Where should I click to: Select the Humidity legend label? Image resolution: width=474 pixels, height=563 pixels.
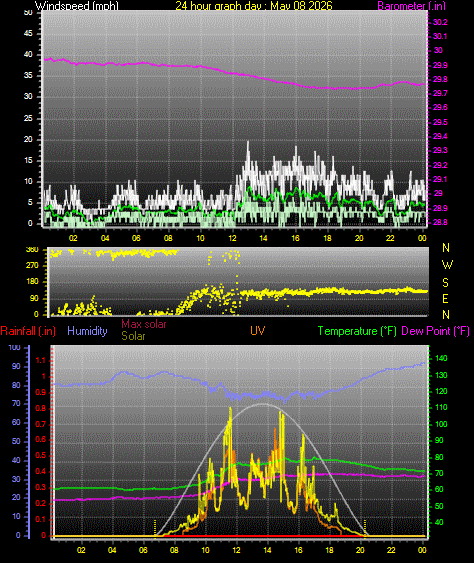click(x=87, y=331)
